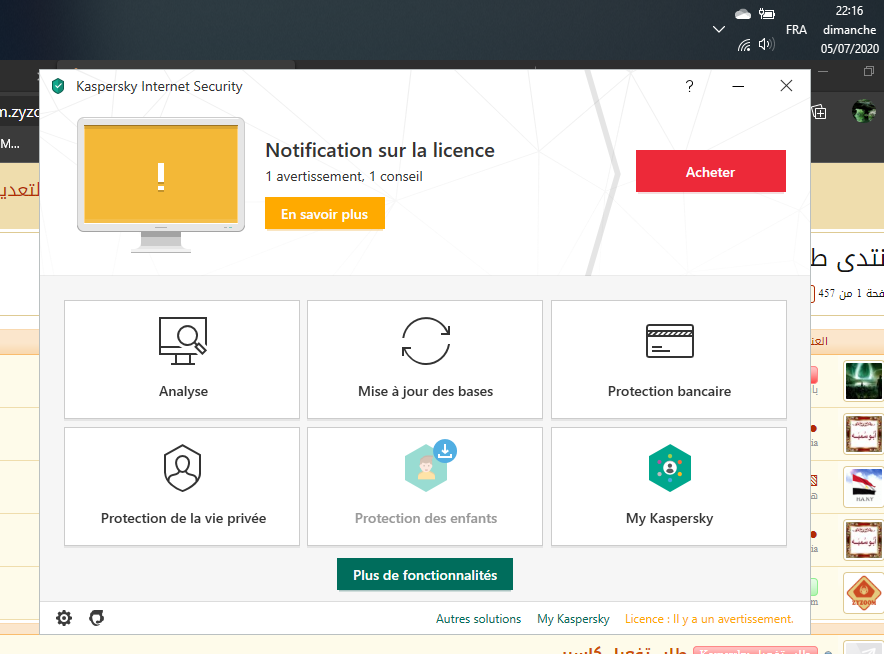This screenshot has height=654, width=884.
Task: Click En savoir plus button
Action: 325,214
